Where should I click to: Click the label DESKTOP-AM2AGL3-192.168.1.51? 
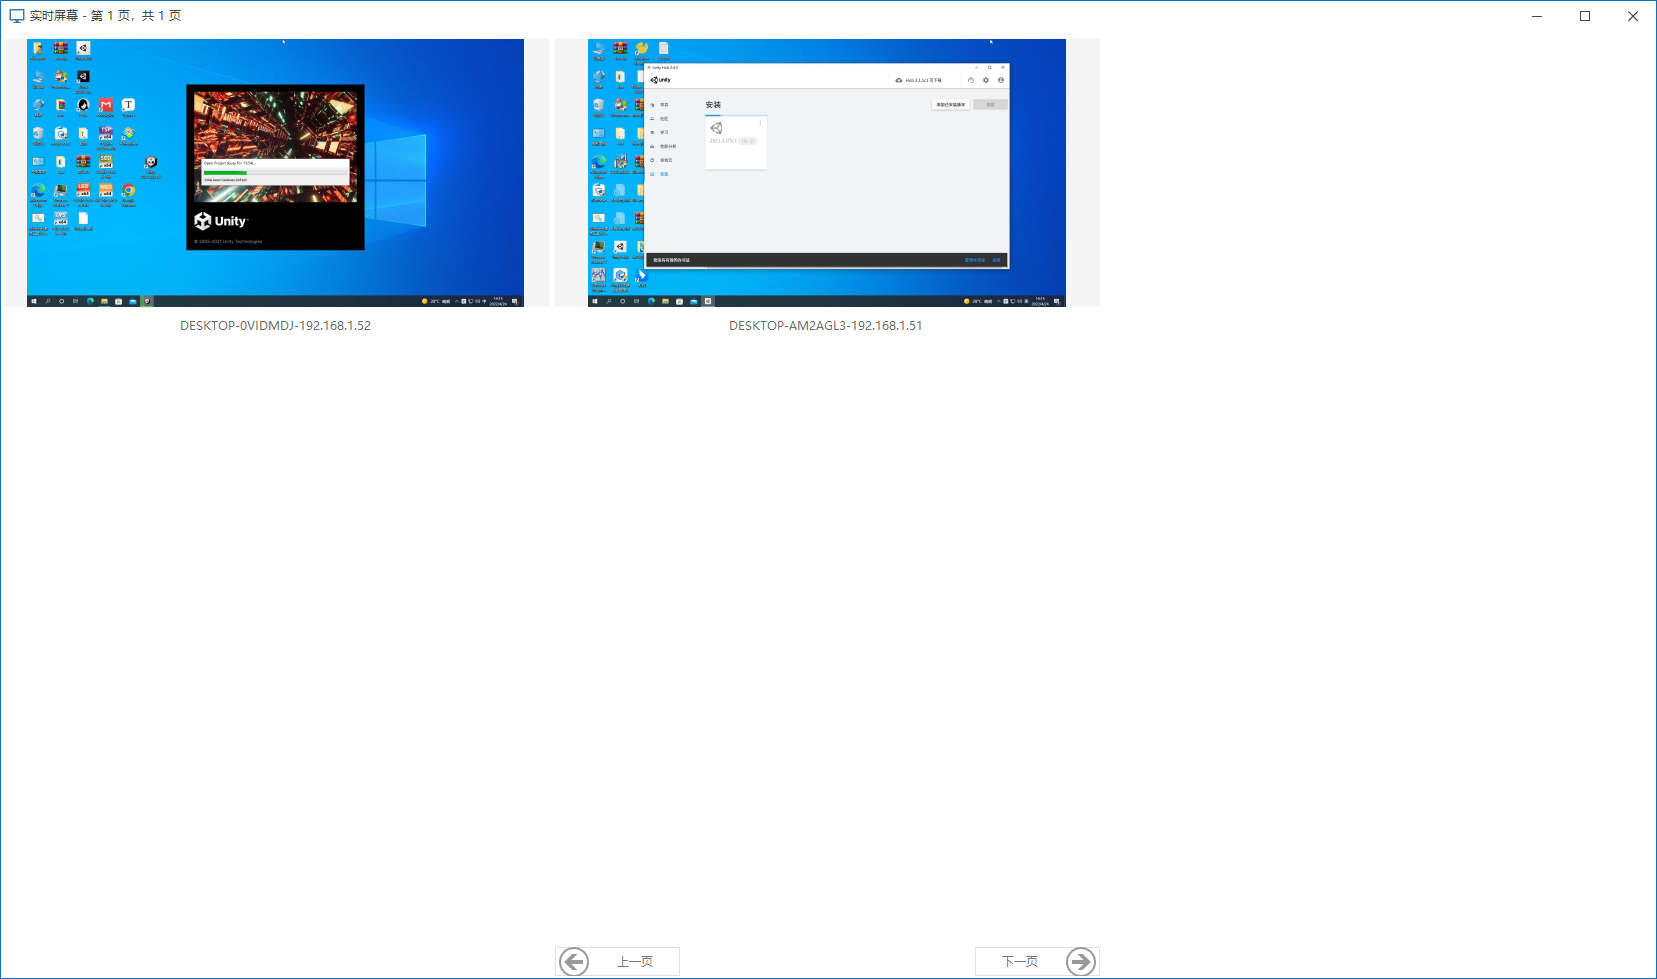[x=826, y=326]
